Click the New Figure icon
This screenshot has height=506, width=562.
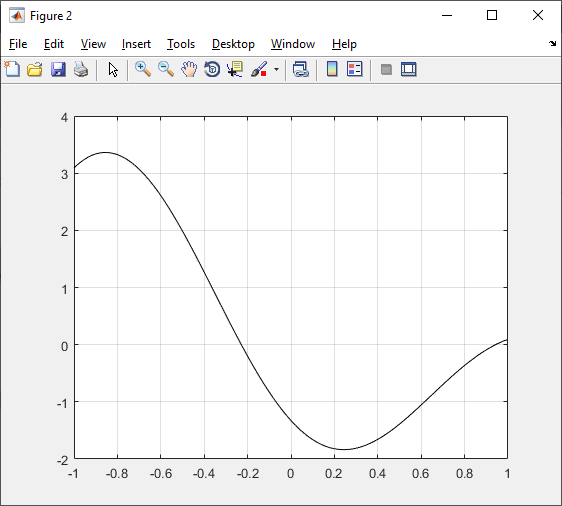coord(12,69)
